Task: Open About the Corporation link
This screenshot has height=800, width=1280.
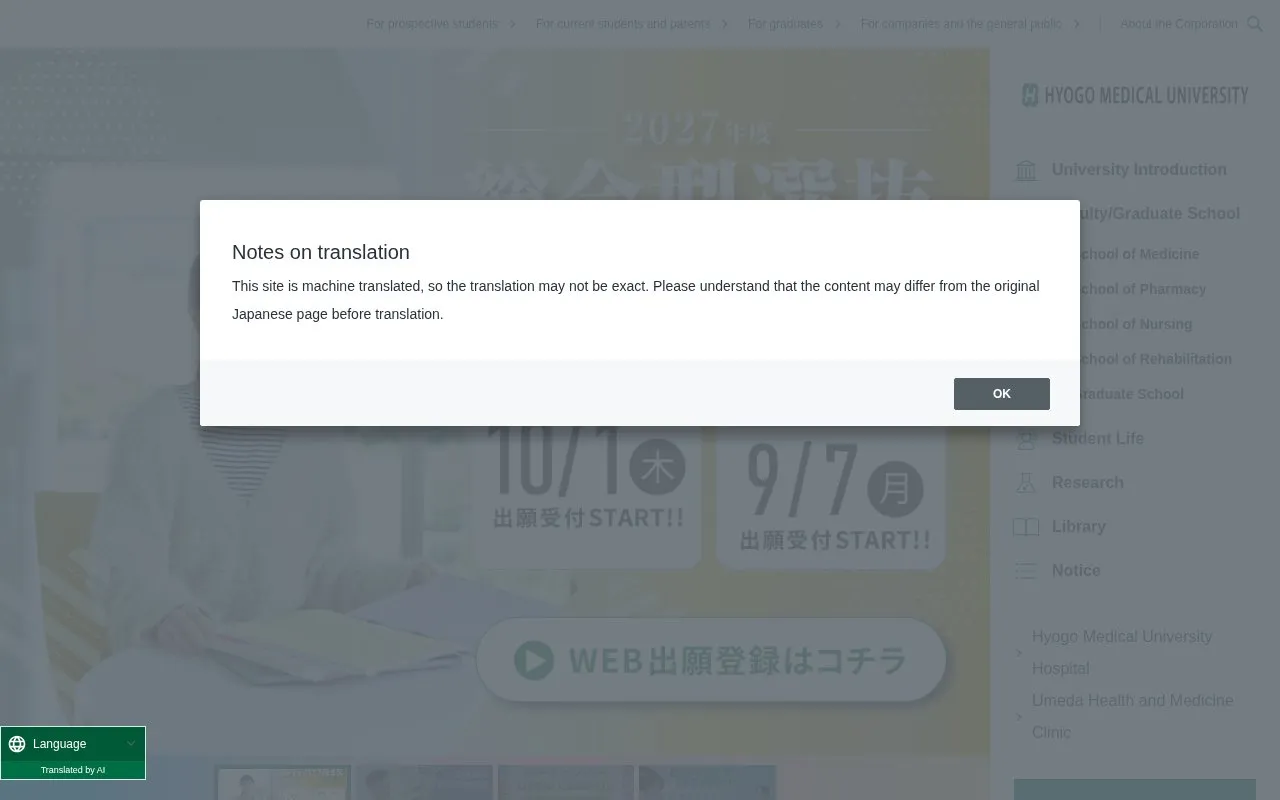Action: click(x=1179, y=24)
